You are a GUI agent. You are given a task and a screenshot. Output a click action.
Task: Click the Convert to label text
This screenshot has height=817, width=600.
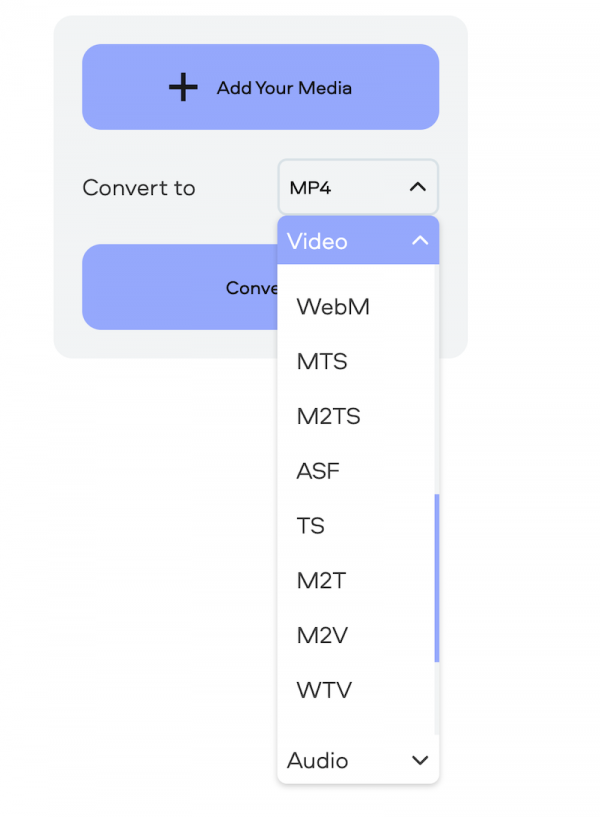coord(139,188)
